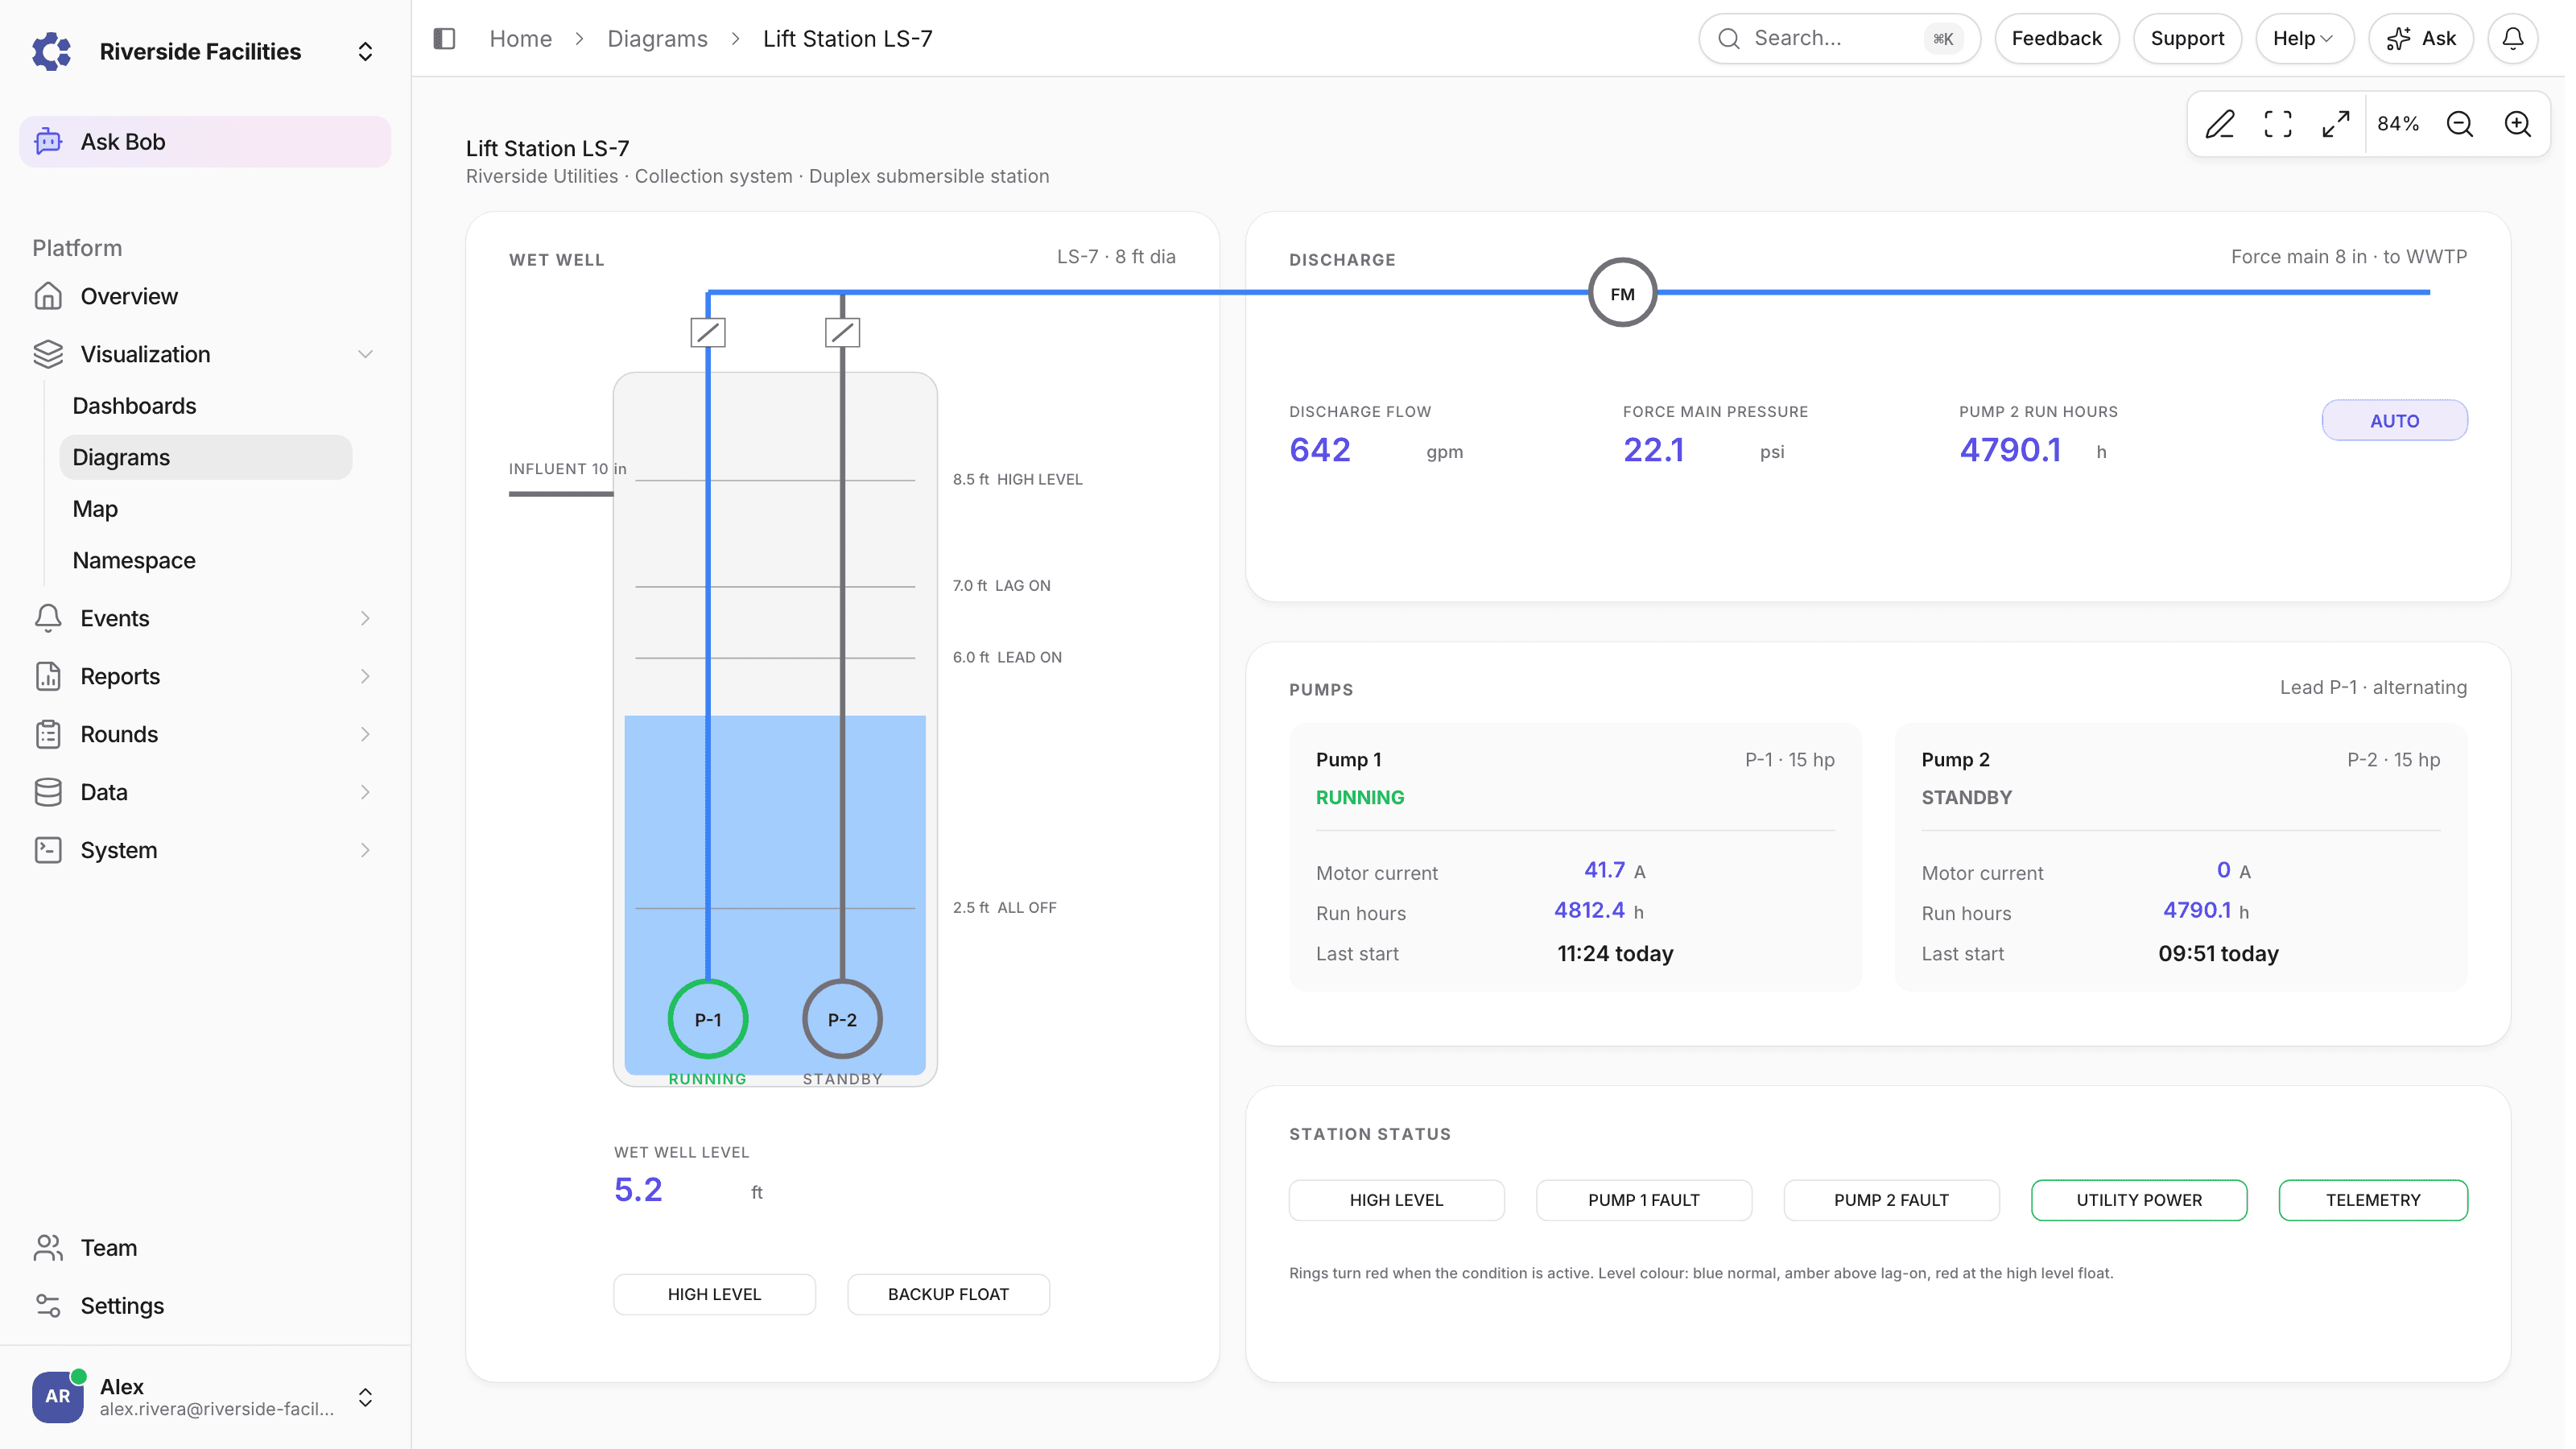
Task: Go to the Map page
Action: coord(95,509)
